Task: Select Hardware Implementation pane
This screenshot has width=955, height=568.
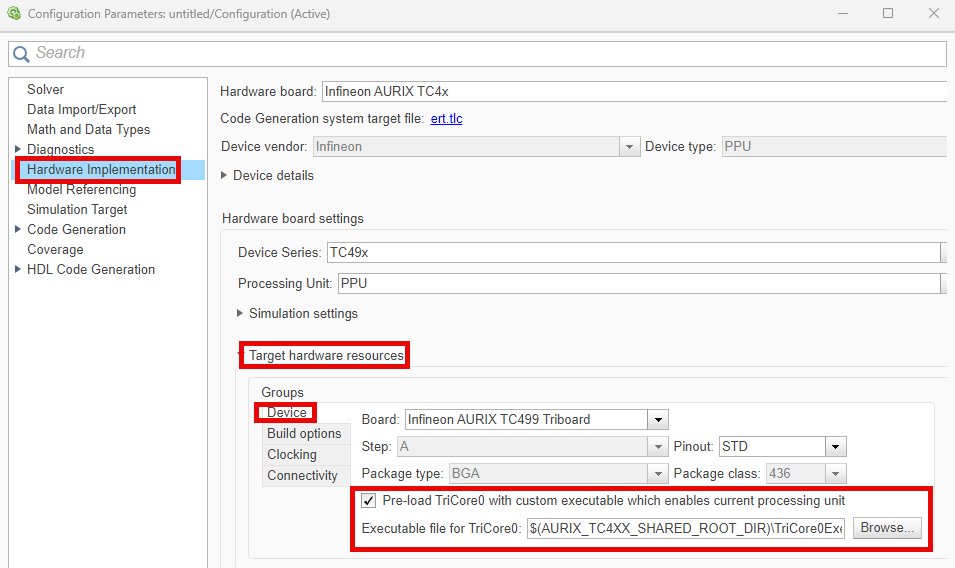Action: (x=101, y=169)
